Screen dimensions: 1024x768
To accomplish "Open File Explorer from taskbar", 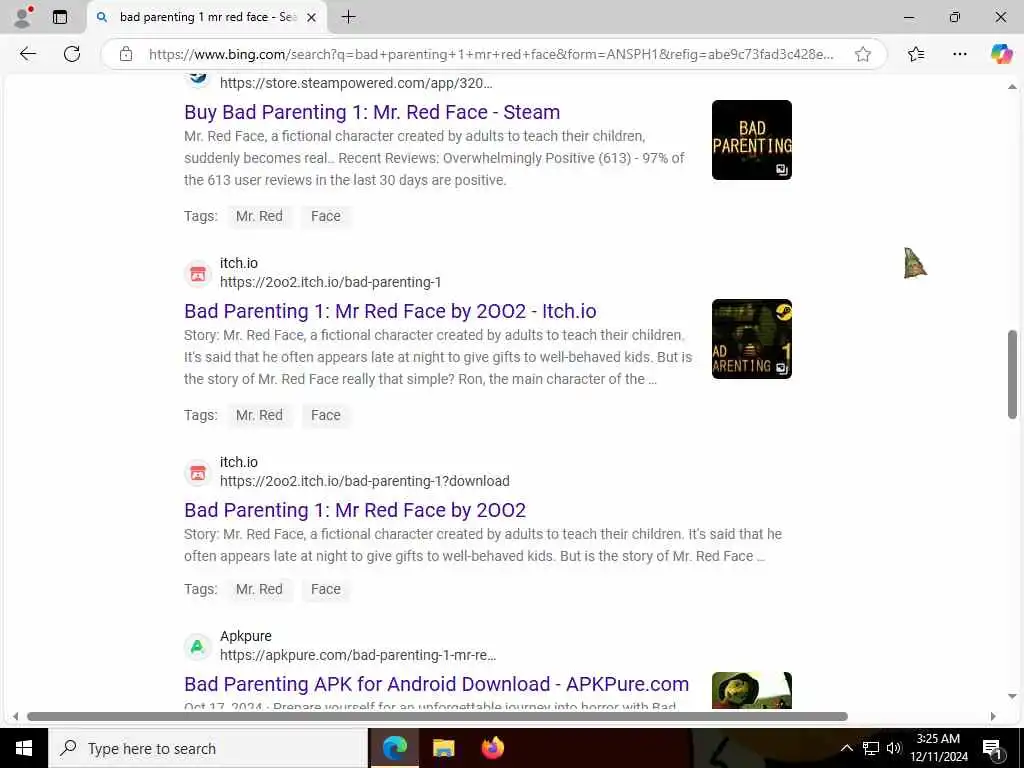I will (x=443, y=748).
